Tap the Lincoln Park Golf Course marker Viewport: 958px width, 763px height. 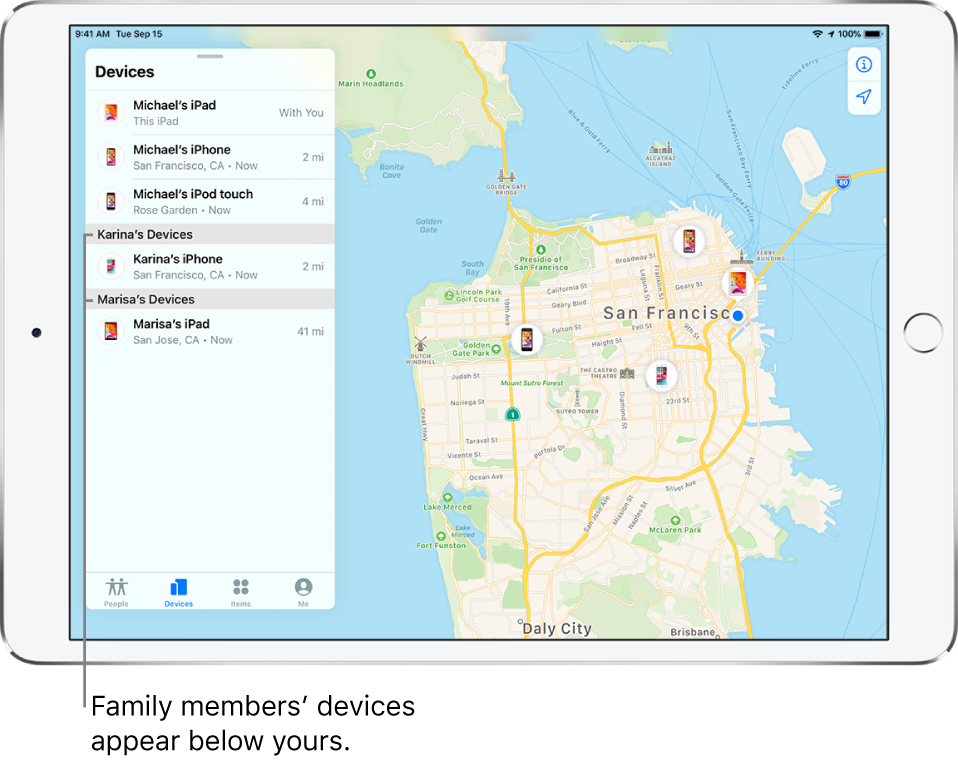(x=449, y=295)
